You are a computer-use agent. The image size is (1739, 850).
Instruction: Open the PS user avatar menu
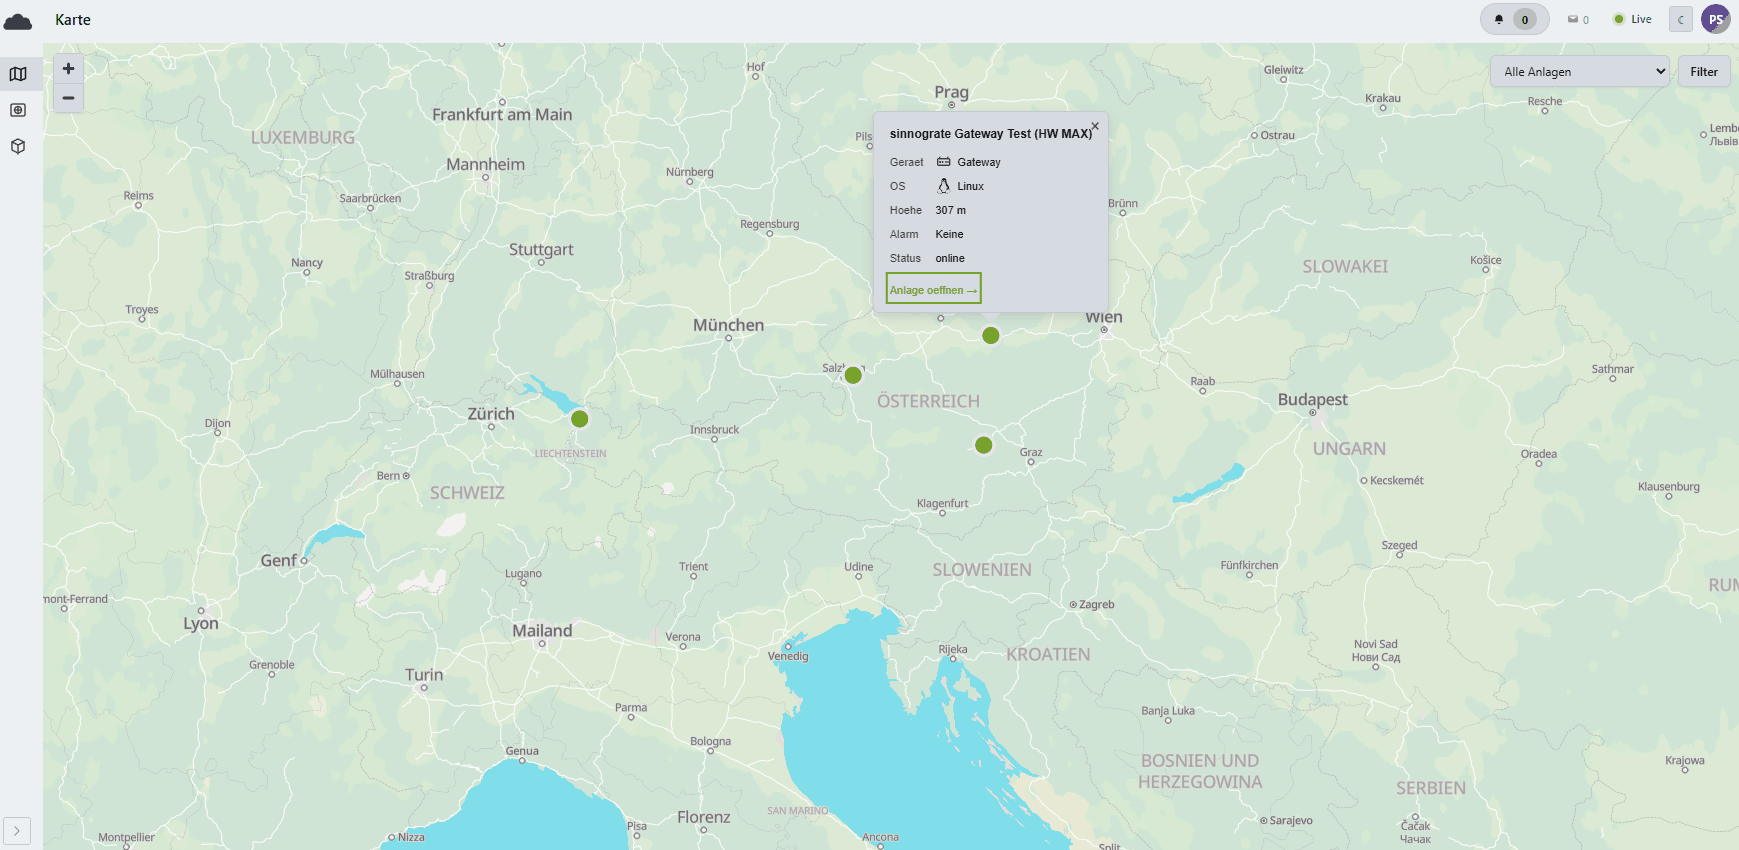pos(1715,19)
